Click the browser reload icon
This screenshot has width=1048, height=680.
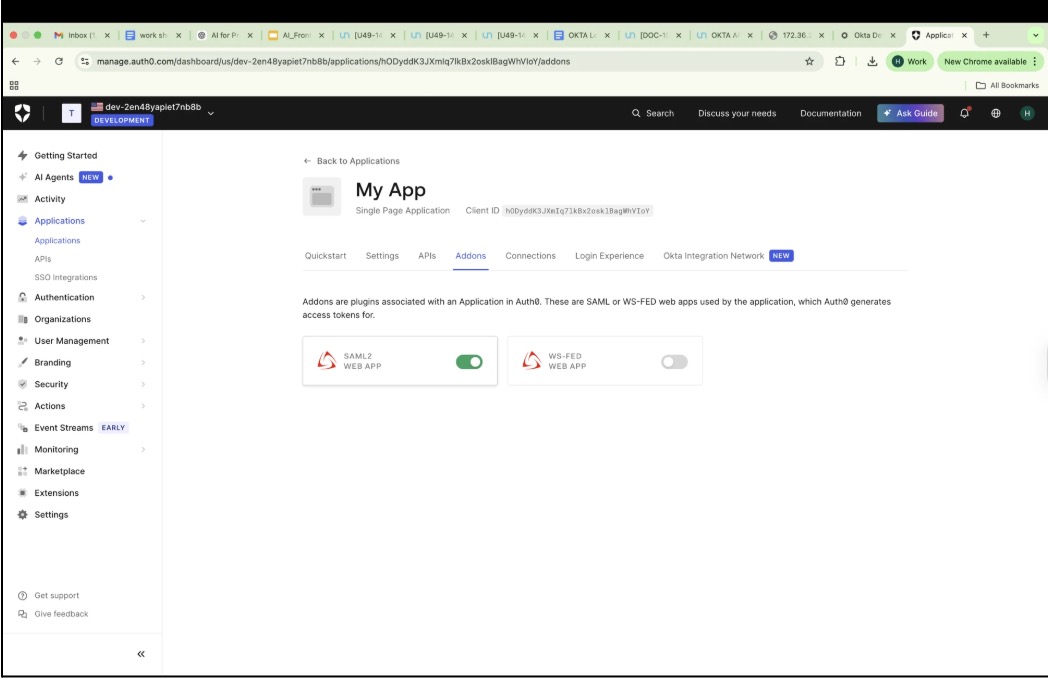(x=59, y=61)
